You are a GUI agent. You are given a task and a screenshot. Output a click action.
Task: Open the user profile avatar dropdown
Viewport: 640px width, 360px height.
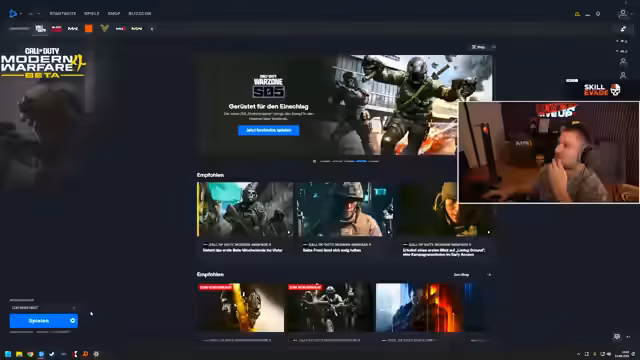pyautogui.click(x=623, y=14)
